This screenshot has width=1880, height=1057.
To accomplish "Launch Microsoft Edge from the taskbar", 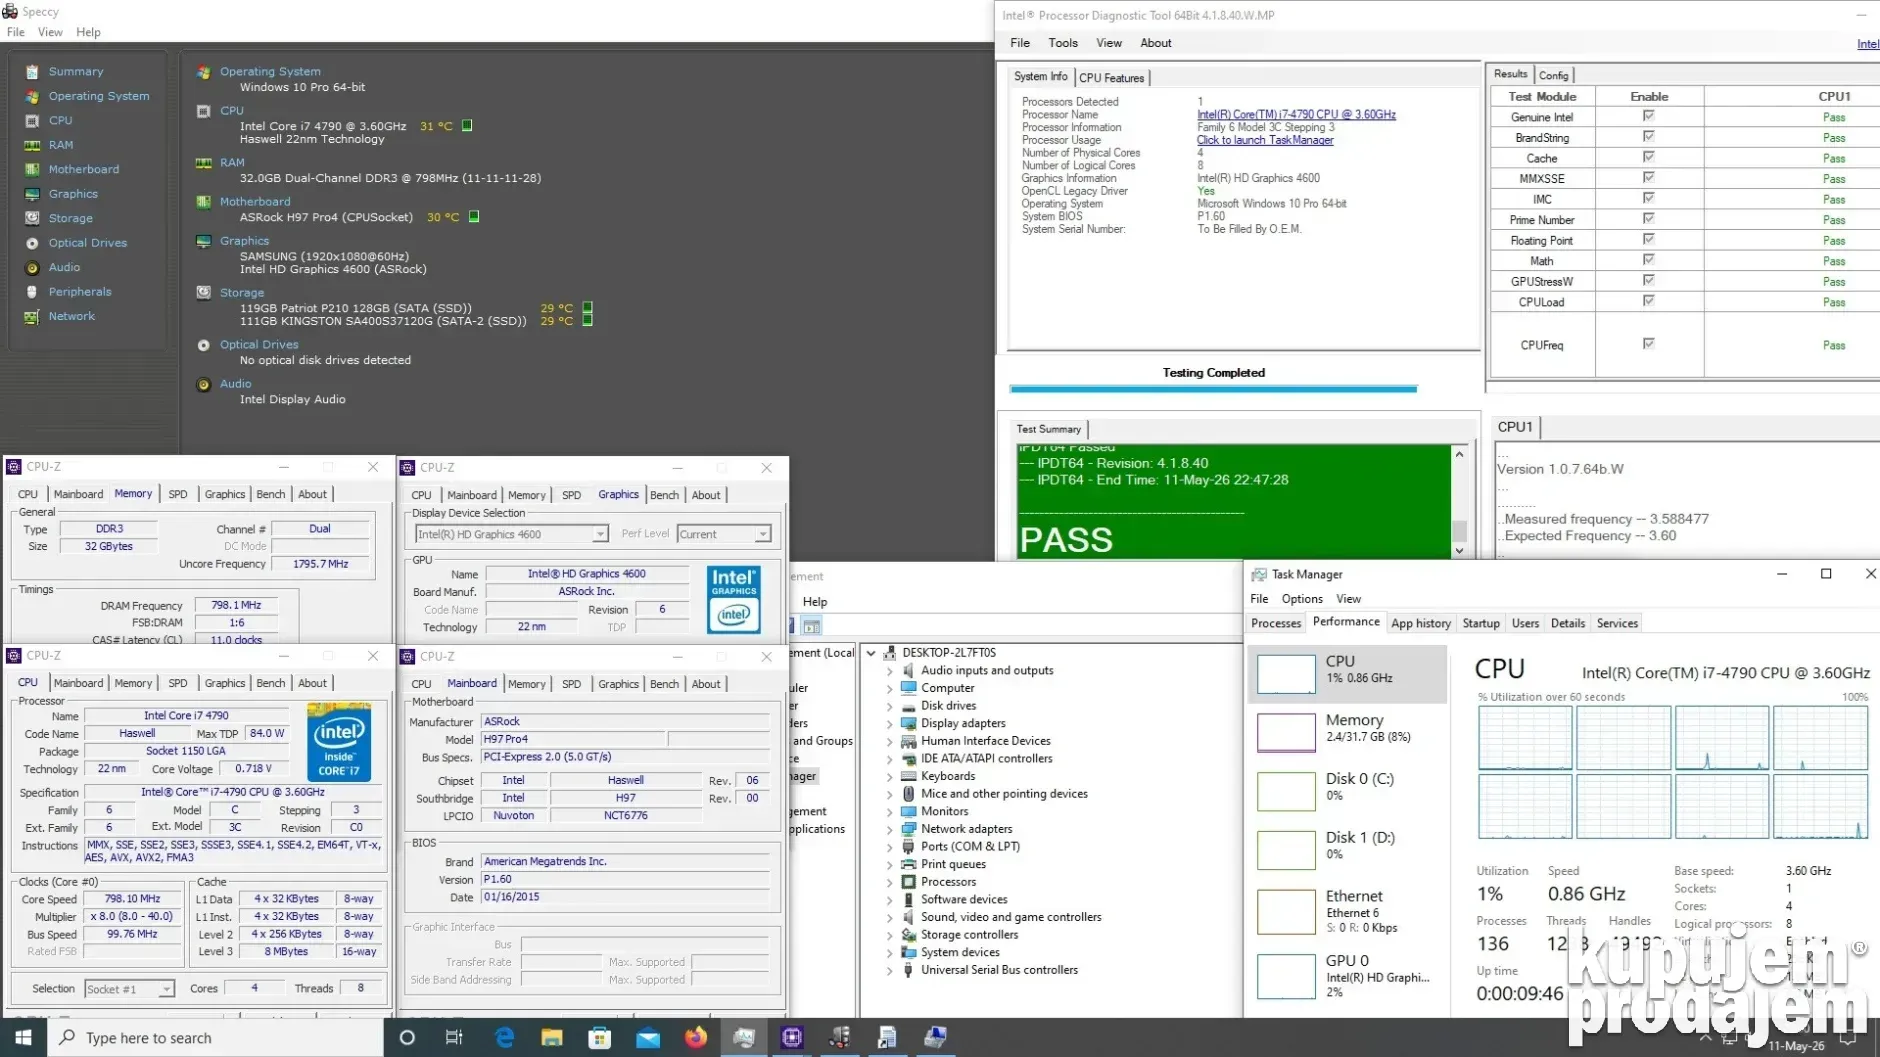I will point(504,1038).
